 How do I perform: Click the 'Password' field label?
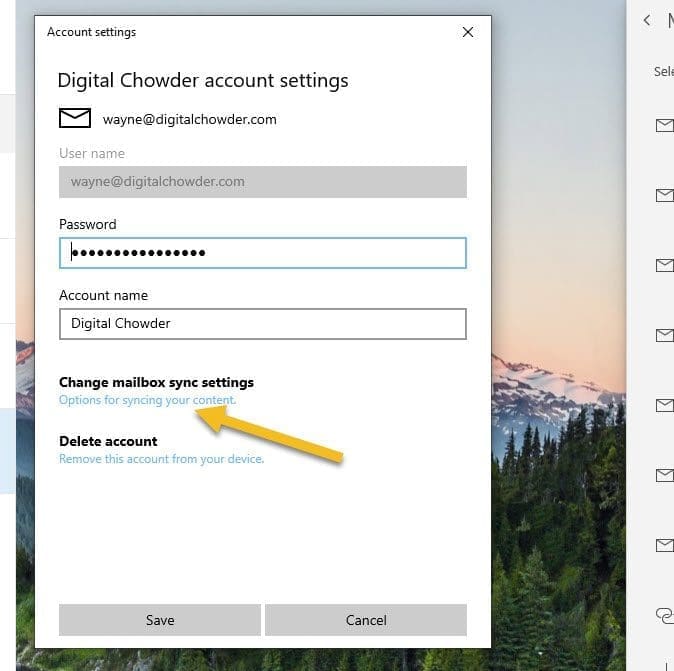tap(88, 224)
